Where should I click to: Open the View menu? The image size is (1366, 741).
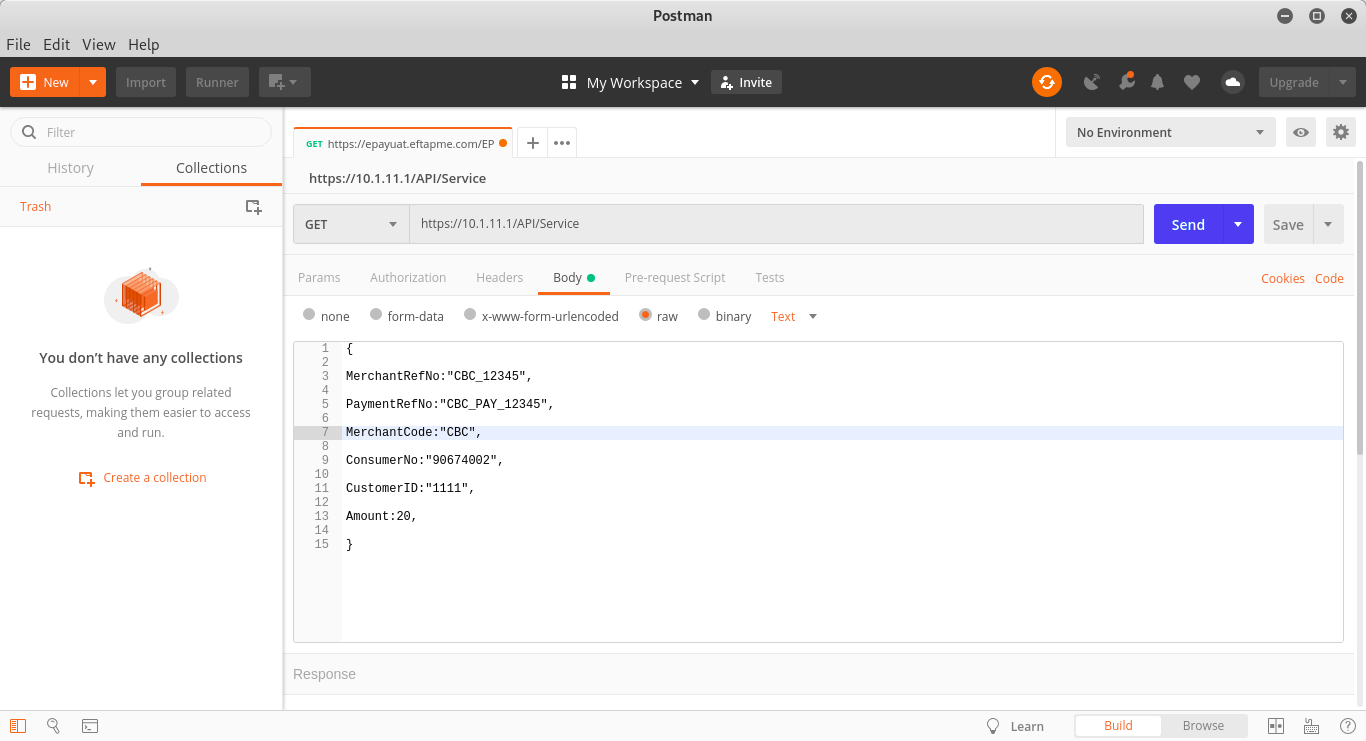[x=99, y=44]
